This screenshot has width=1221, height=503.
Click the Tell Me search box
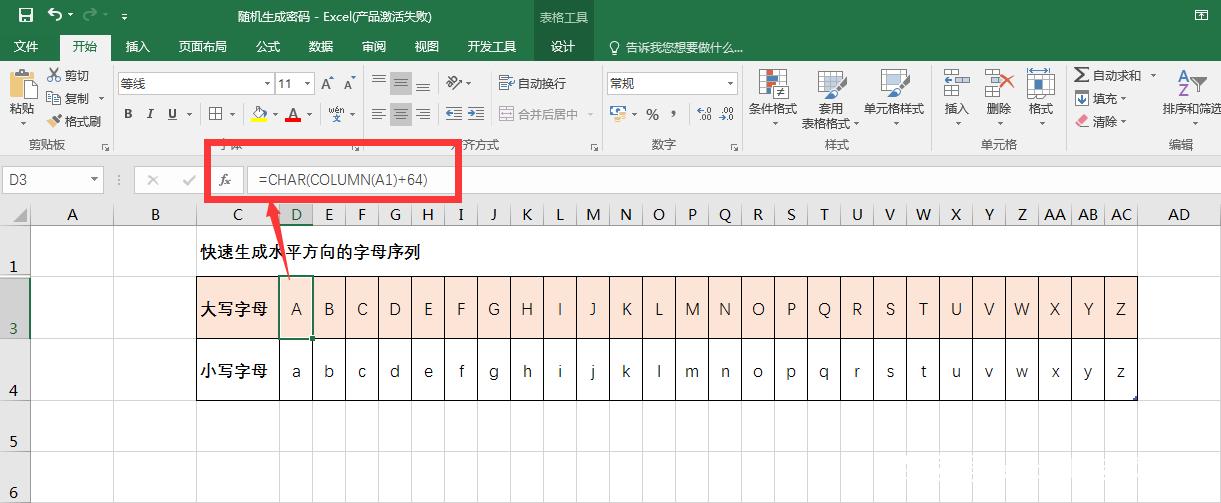tap(677, 47)
